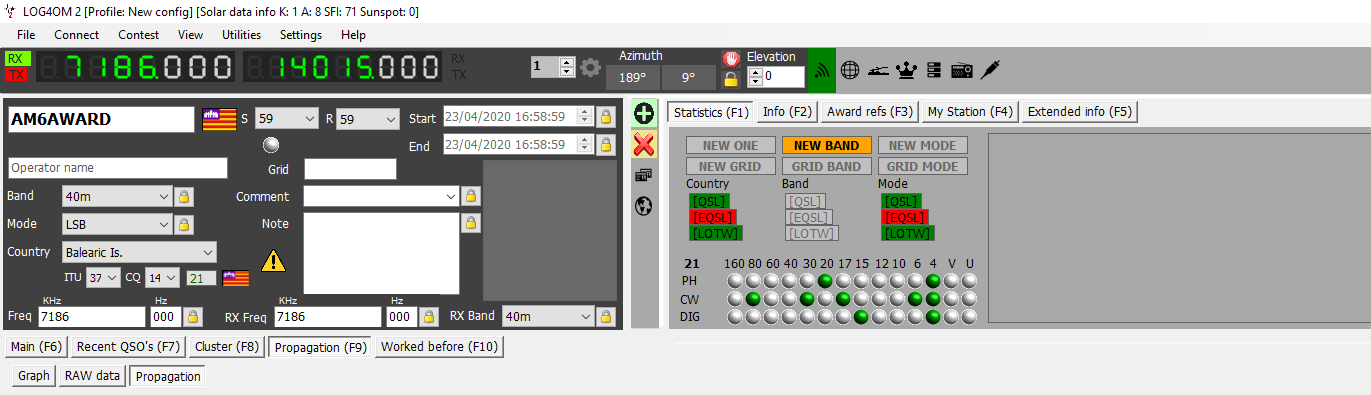Viewport: 1371px width, 395px height.
Task: Toggle the Note field padlock
Action: coord(470,223)
